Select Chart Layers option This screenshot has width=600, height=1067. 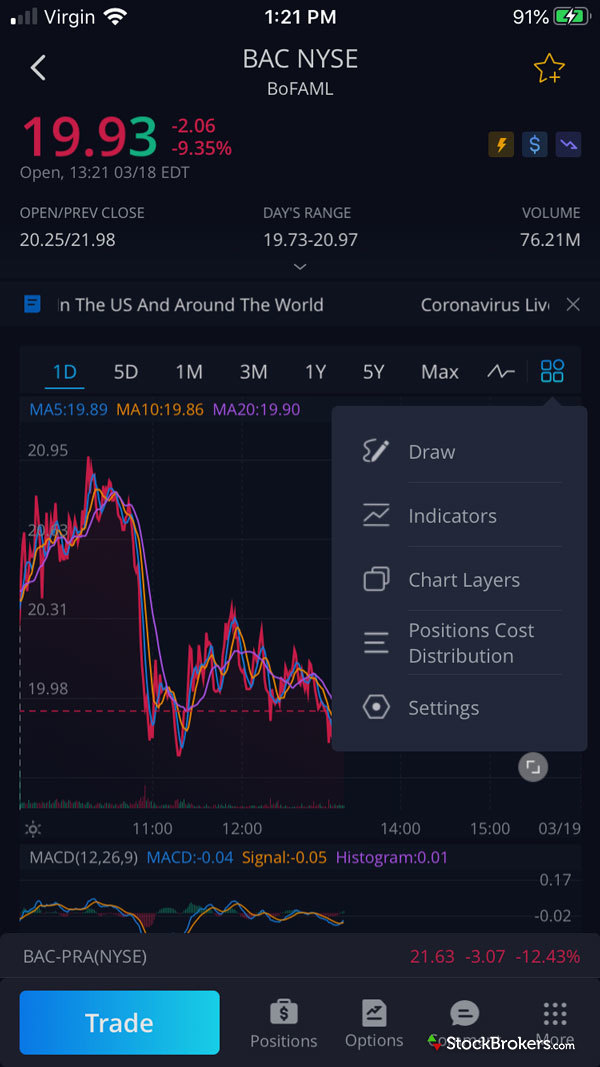463,579
